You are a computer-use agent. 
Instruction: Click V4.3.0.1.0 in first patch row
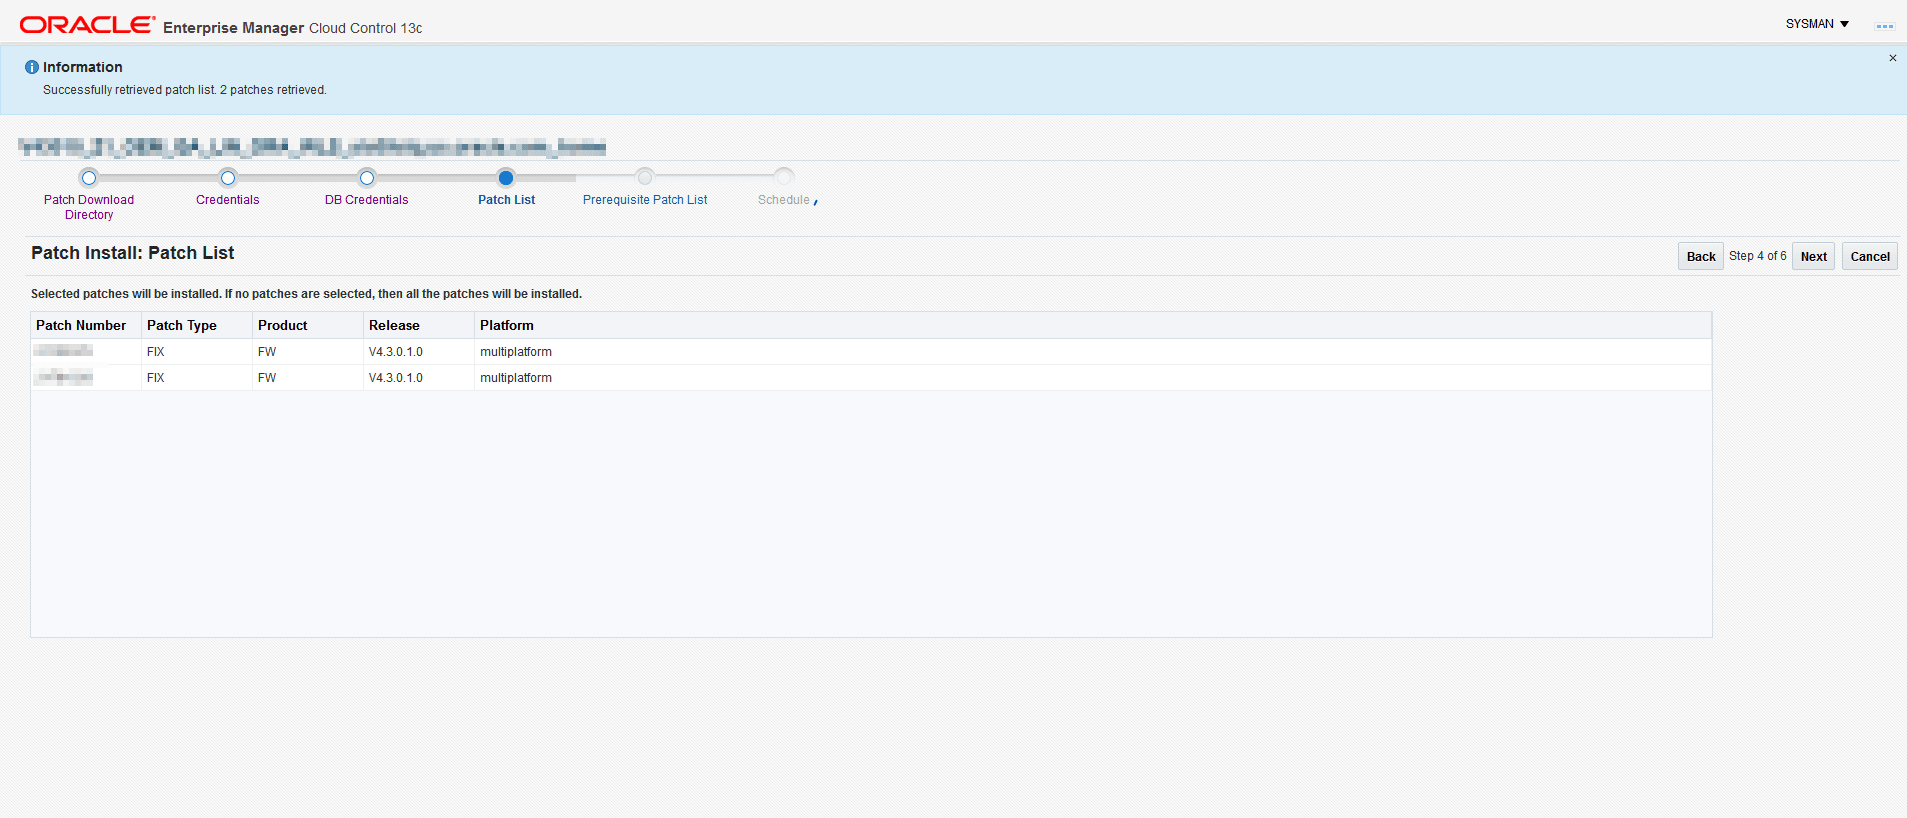click(396, 352)
